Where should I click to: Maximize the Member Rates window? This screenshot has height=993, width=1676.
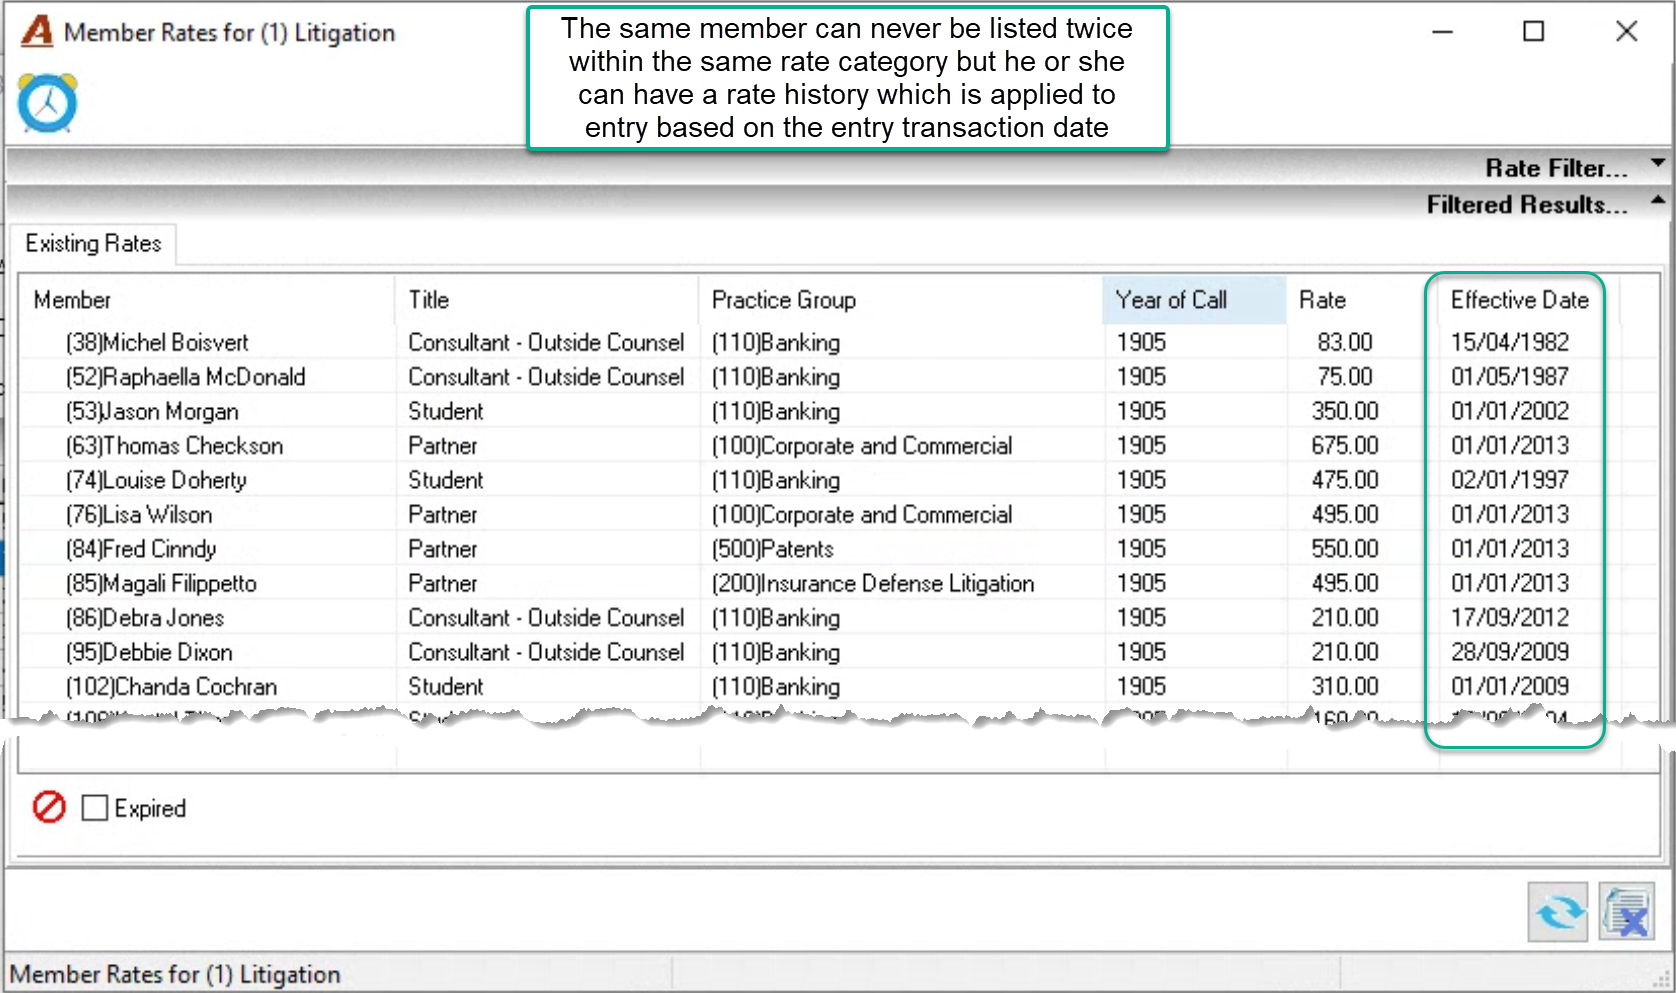[1533, 32]
